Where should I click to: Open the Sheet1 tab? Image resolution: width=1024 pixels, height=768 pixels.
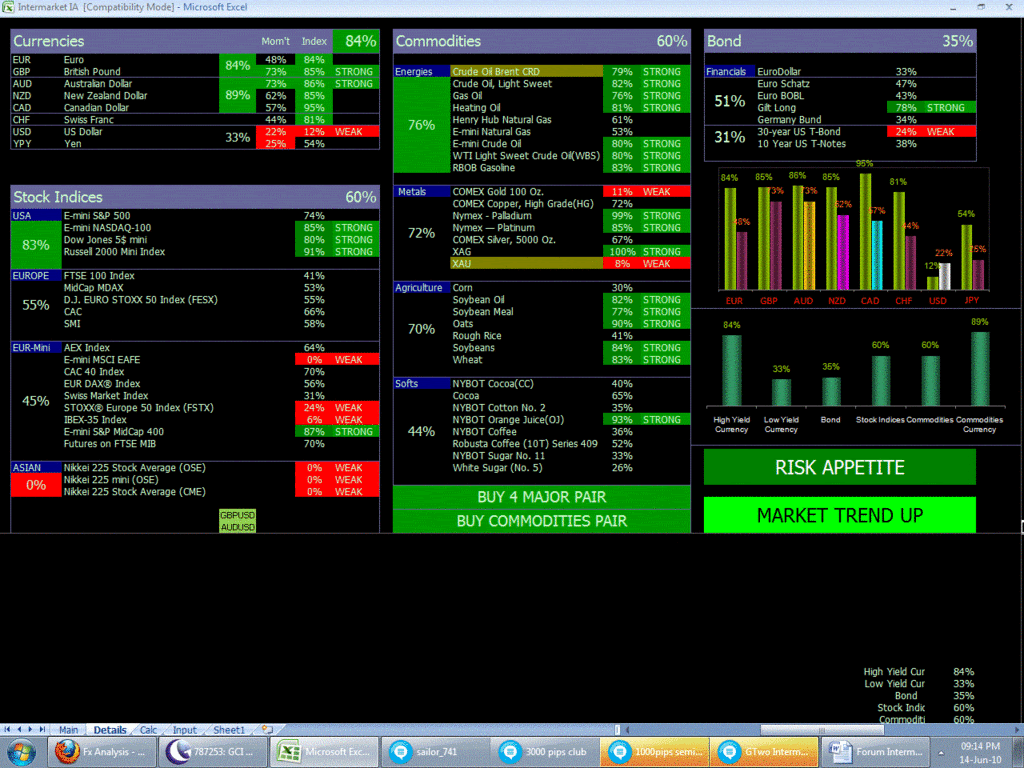pos(229,730)
